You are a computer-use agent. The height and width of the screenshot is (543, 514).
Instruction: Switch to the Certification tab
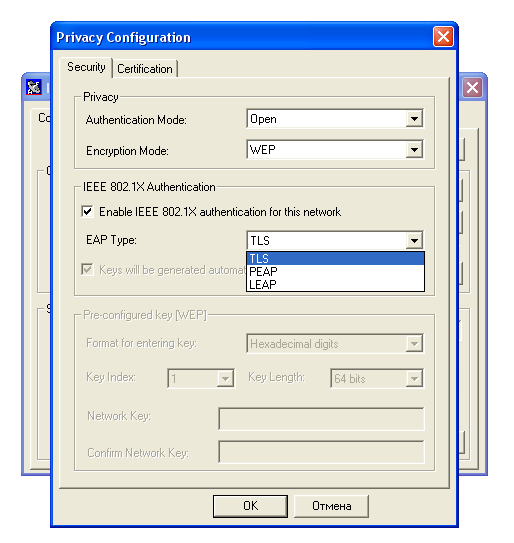pyautogui.click(x=145, y=69)
